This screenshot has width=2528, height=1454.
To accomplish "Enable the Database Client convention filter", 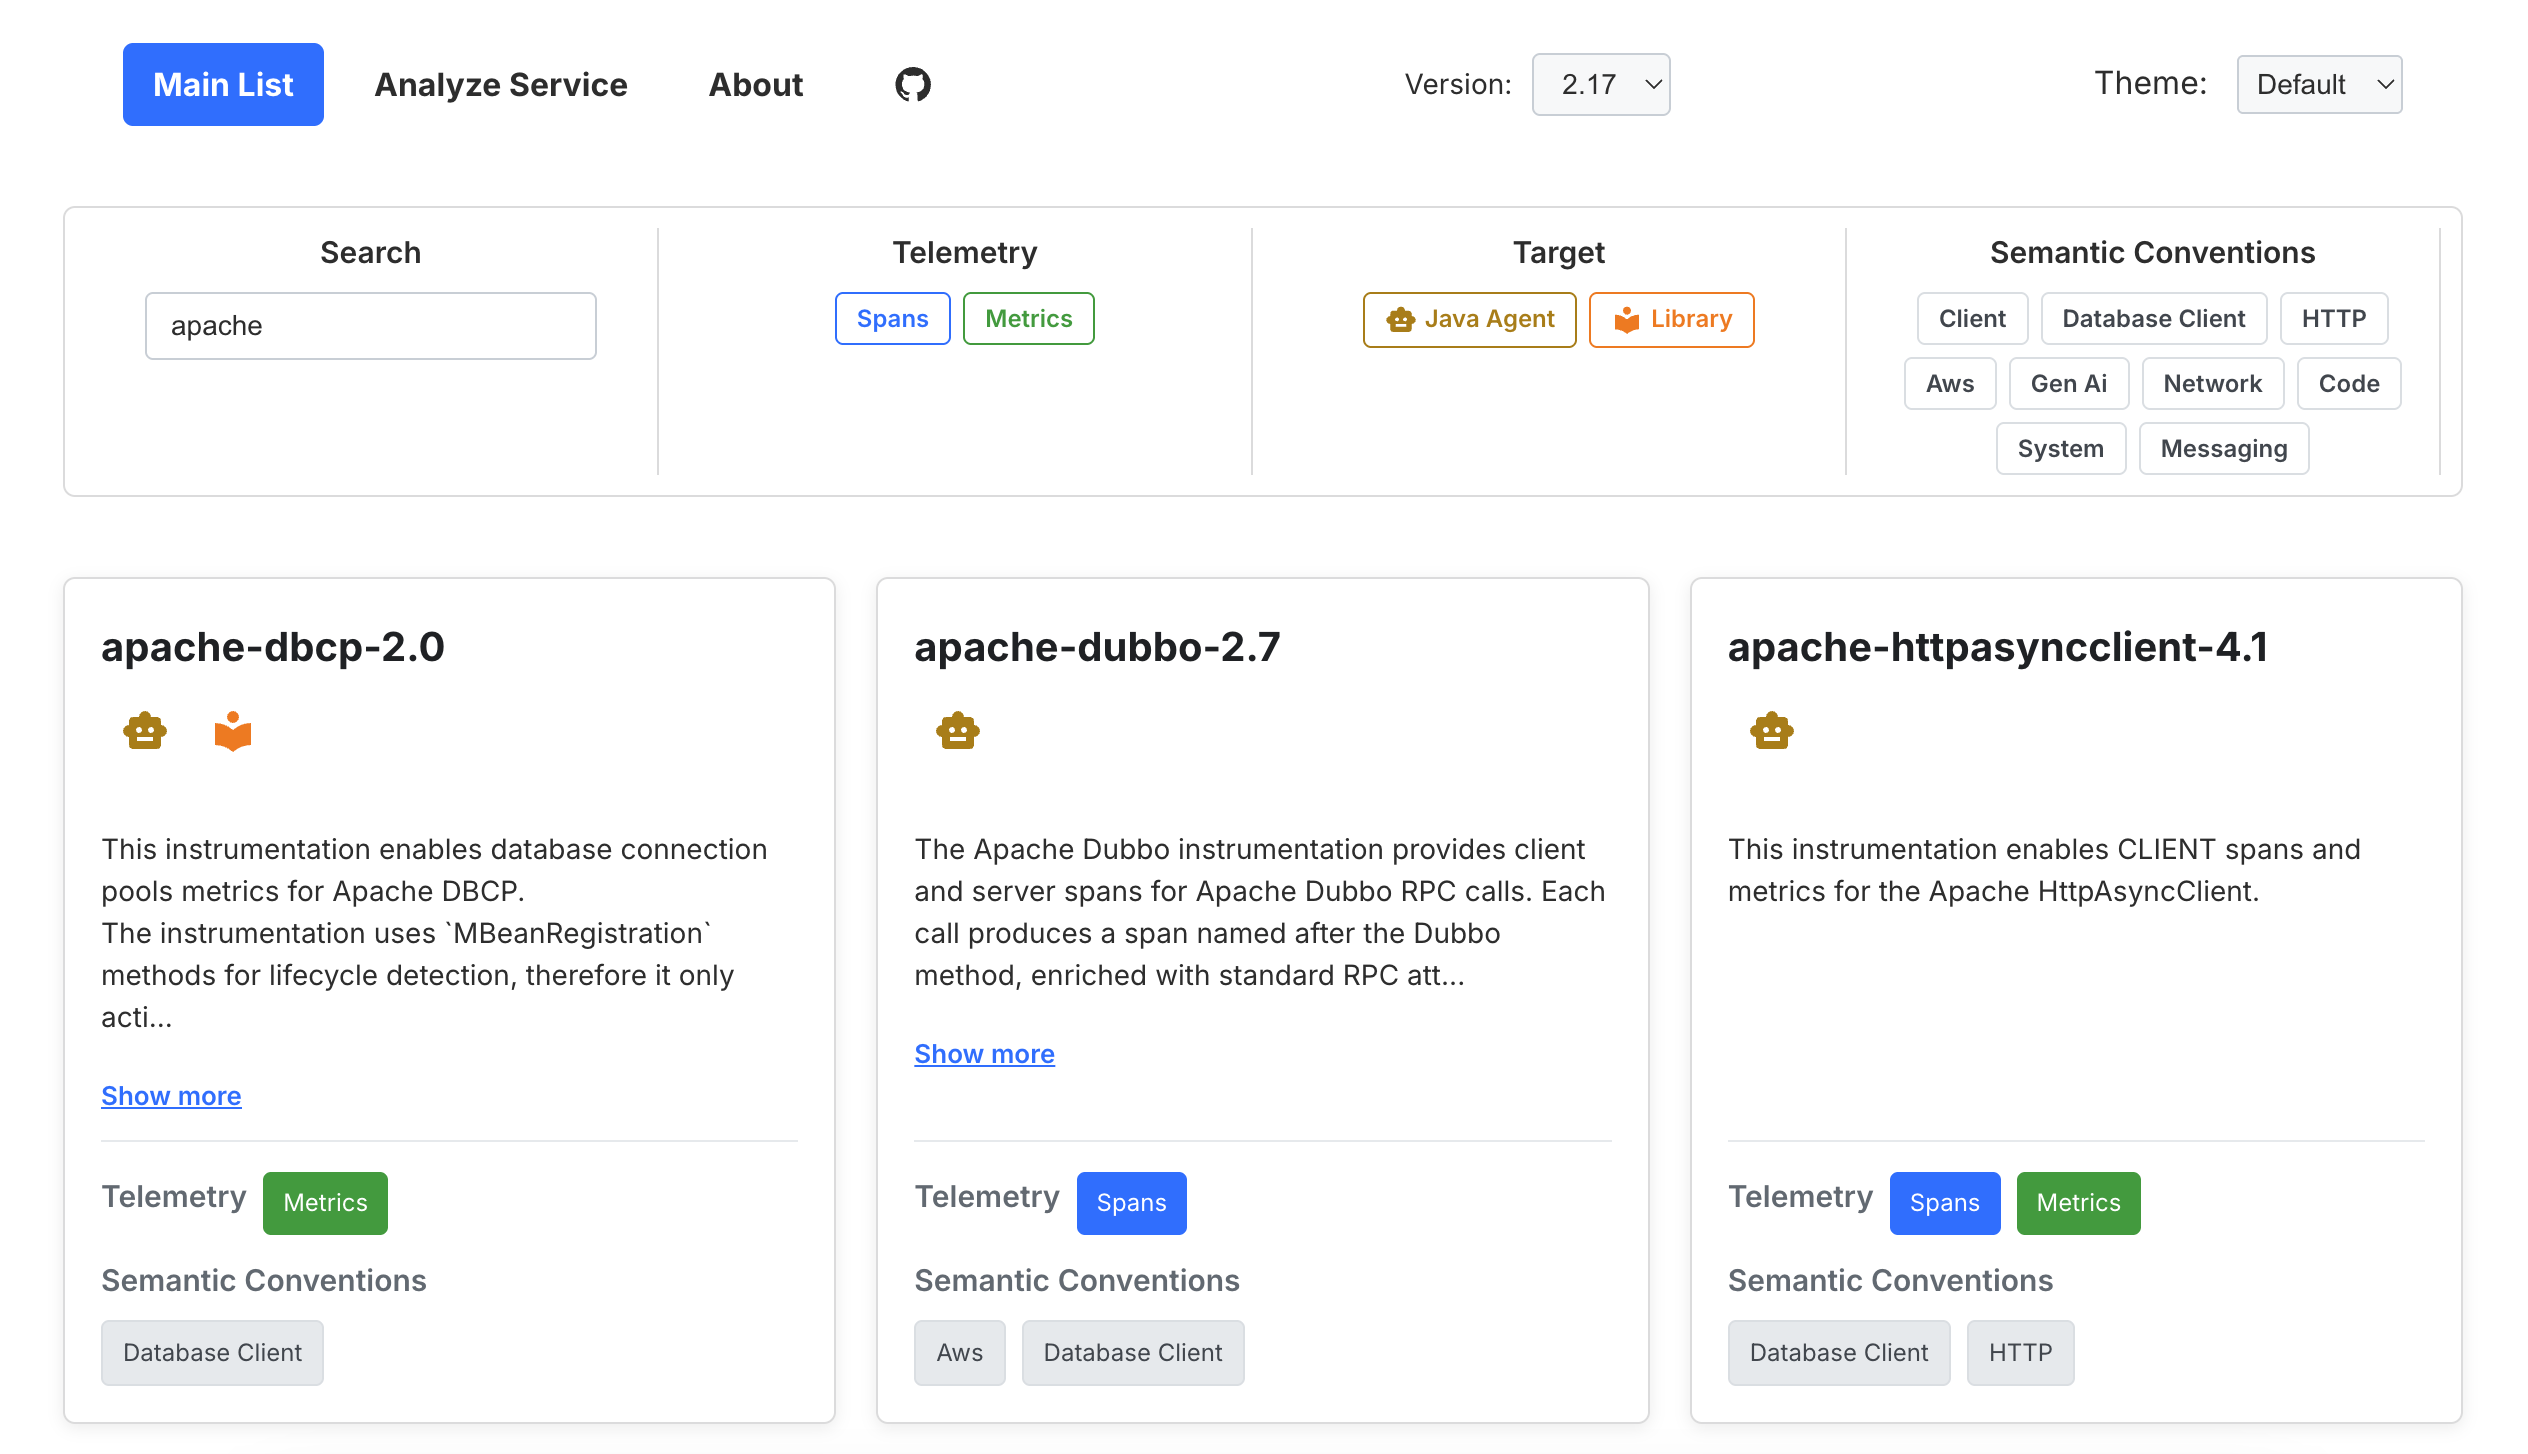I will click(x=2153, y=319).
